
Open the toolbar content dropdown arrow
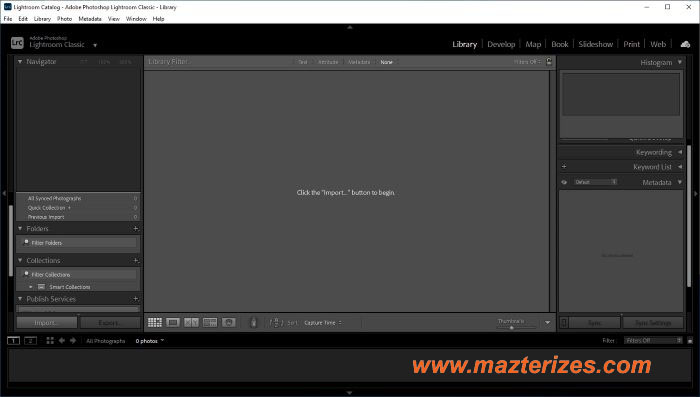pyautogui.click(x=547, y=322)
